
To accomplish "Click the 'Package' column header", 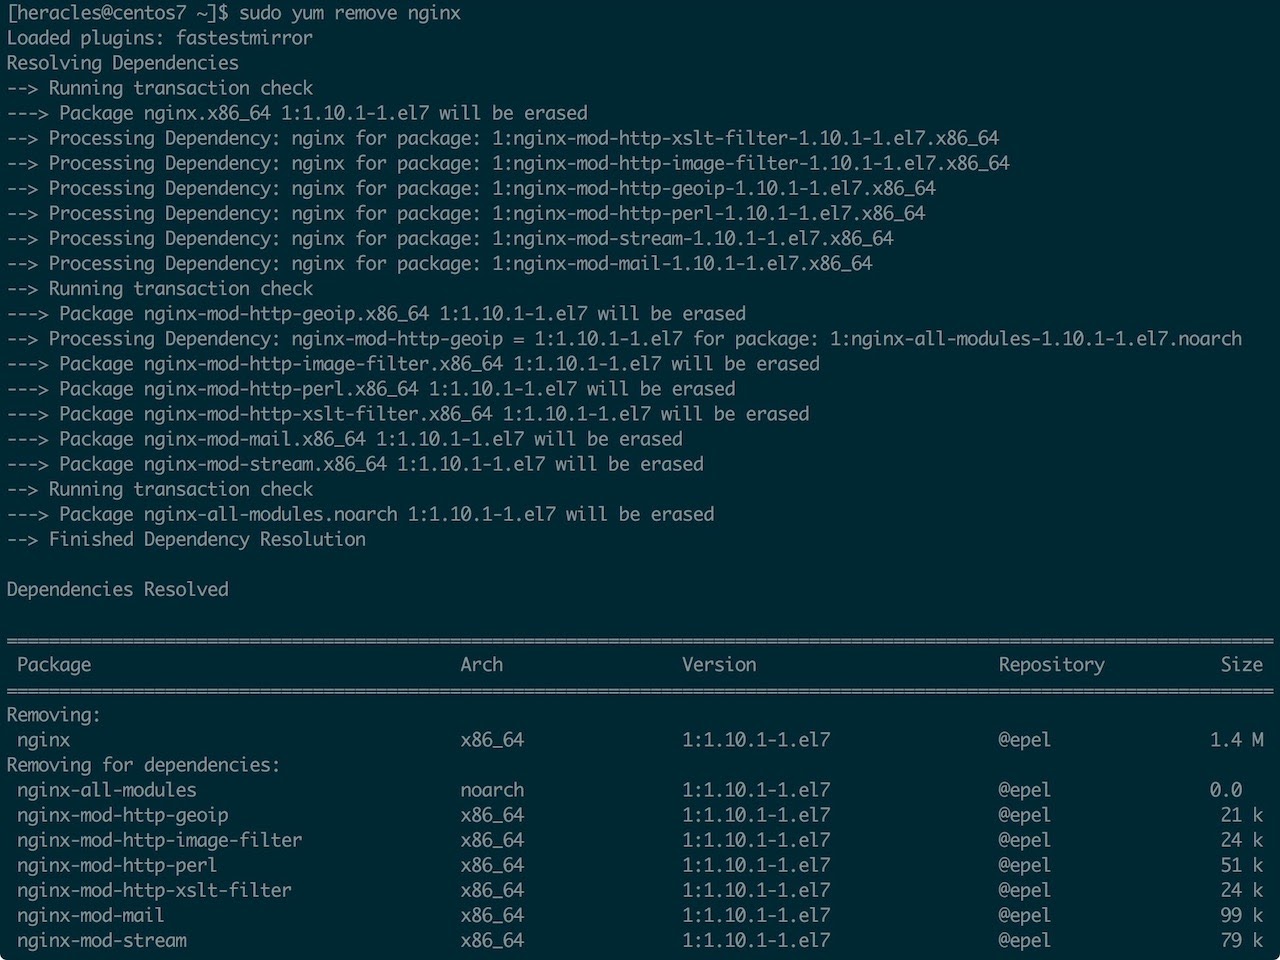I will [54, 664].
